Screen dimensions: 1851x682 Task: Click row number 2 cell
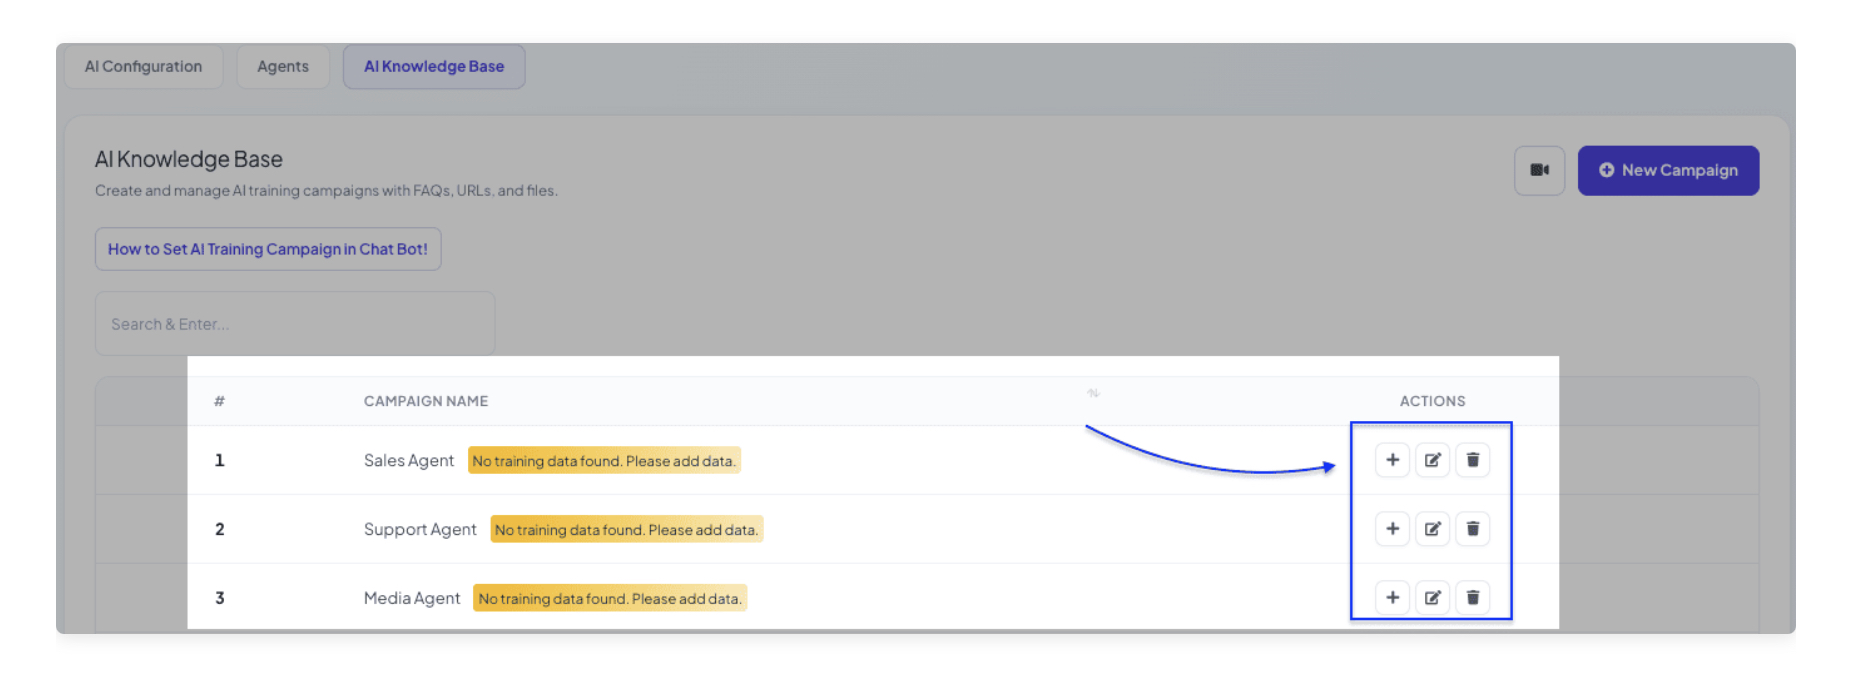[x=219, y=529]
